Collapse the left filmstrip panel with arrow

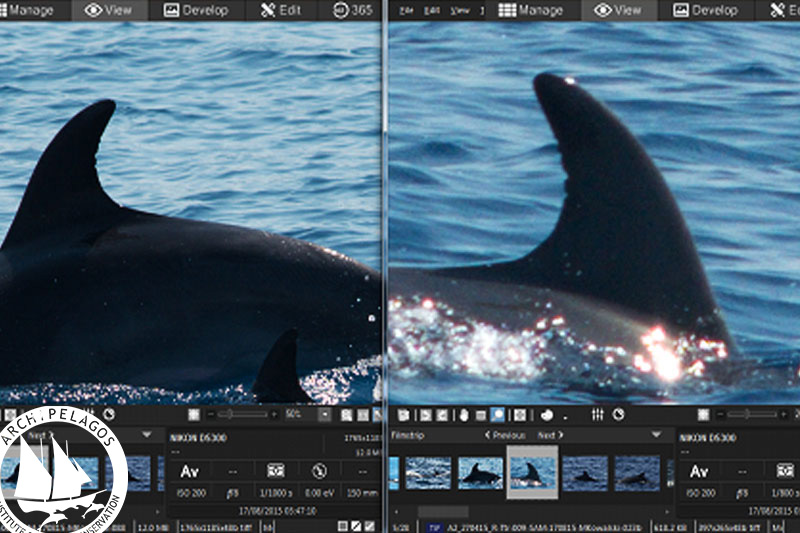(148, 435)
